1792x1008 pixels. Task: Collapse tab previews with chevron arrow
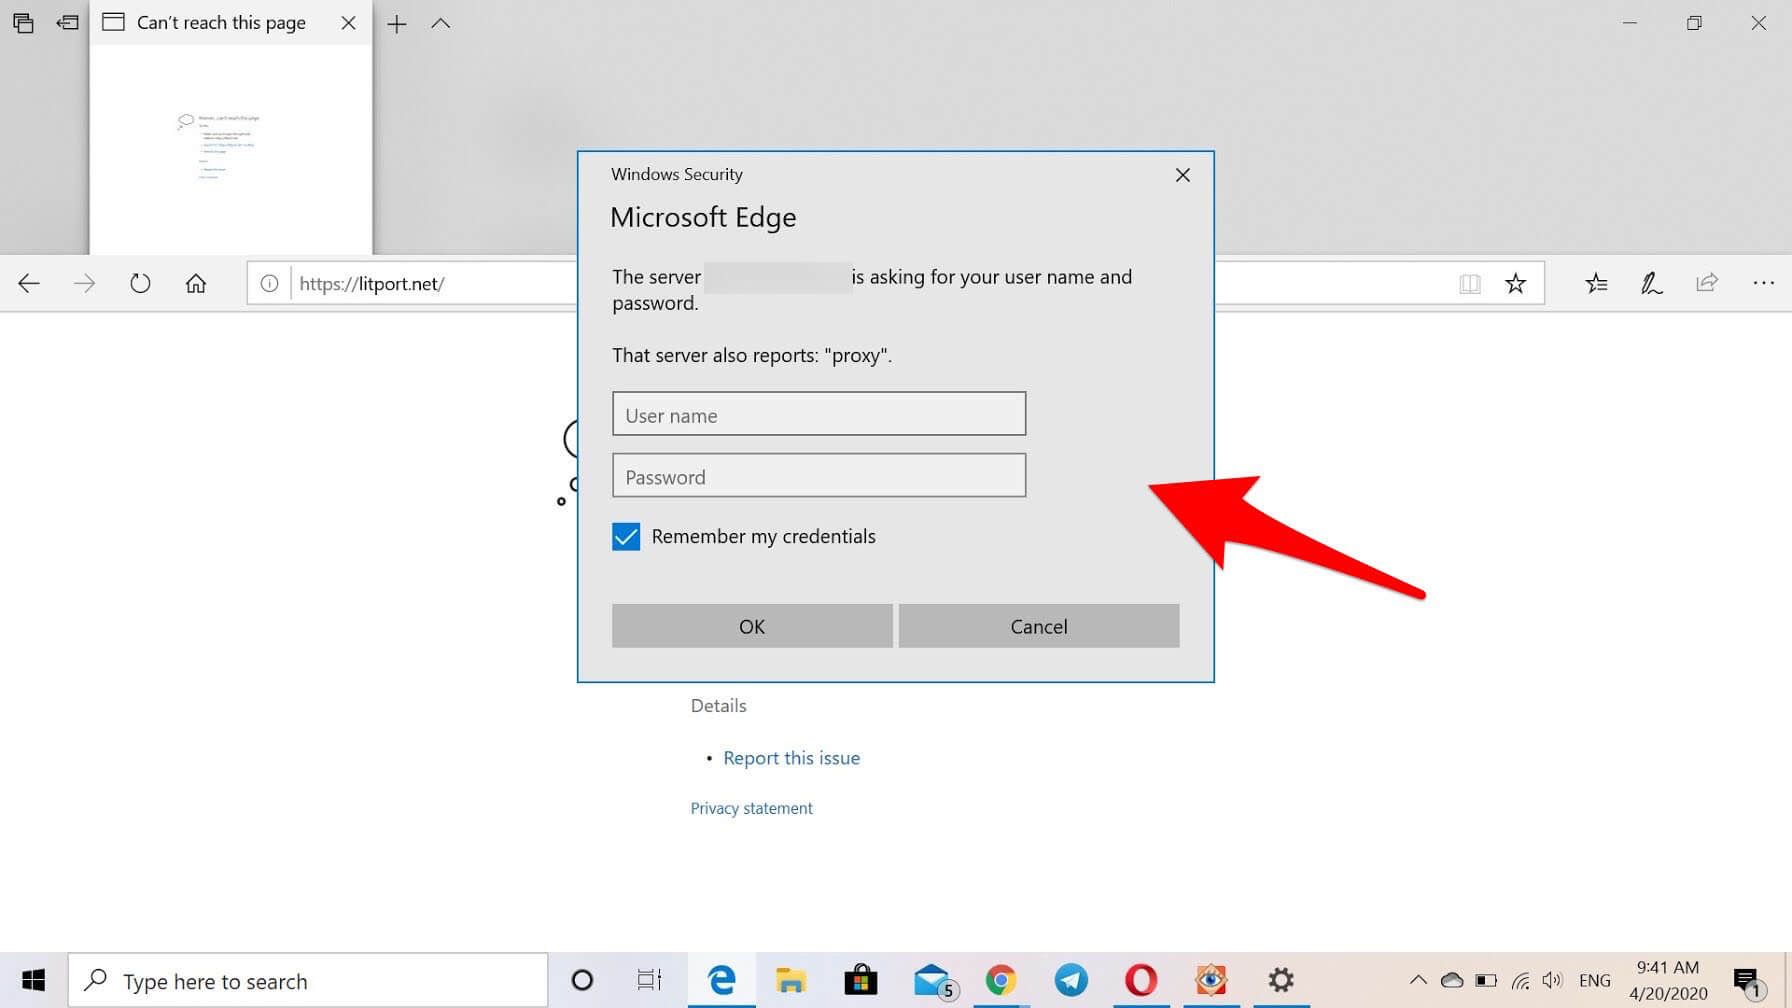click(441, 23)
